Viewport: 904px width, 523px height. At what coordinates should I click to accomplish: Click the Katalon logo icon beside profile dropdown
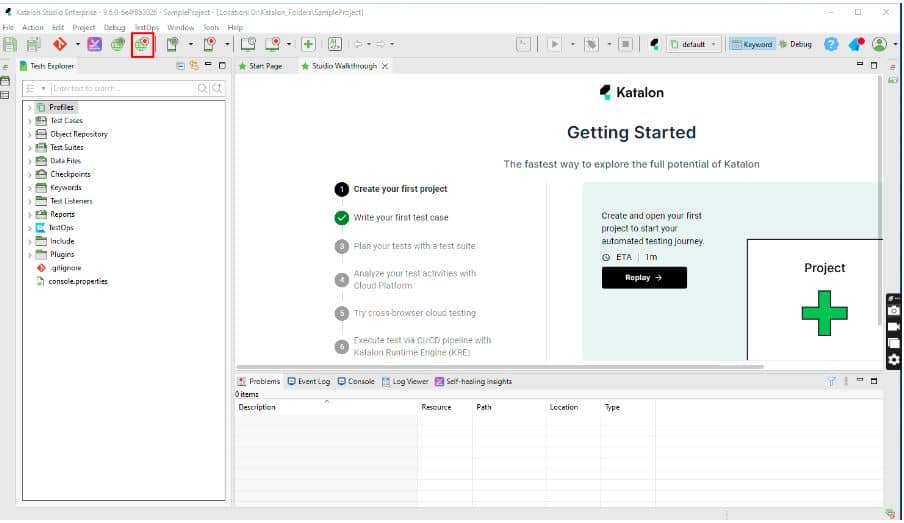654,44
